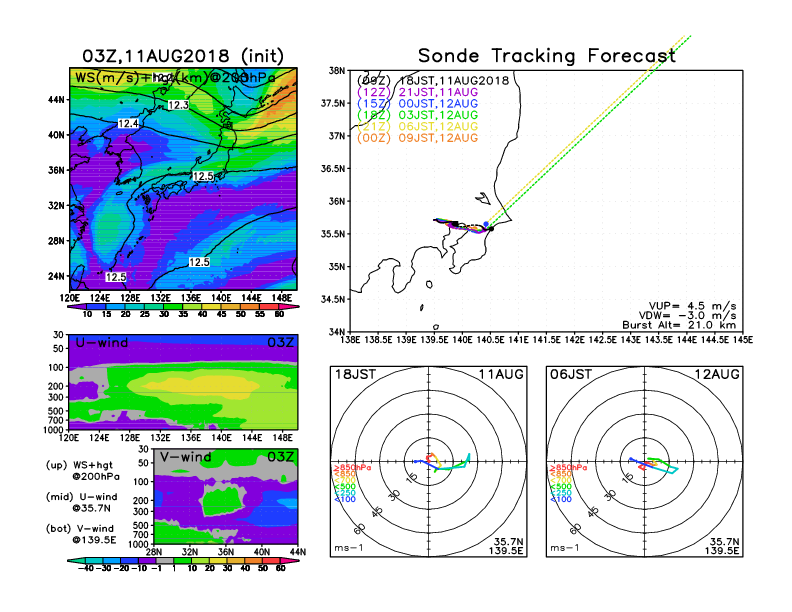Click the '(00Z) 09JST,12AUG' orange legend entry
792x612 pixels.
417,138
